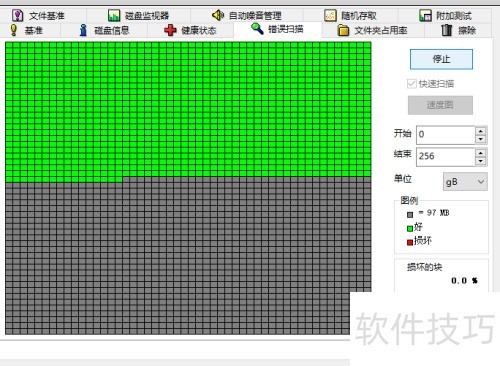The height and width of the screenshot is (366, 500).
Task: Click the 健康状态 red cross icon
Action: pyautogui.click(x=170, y=30)
